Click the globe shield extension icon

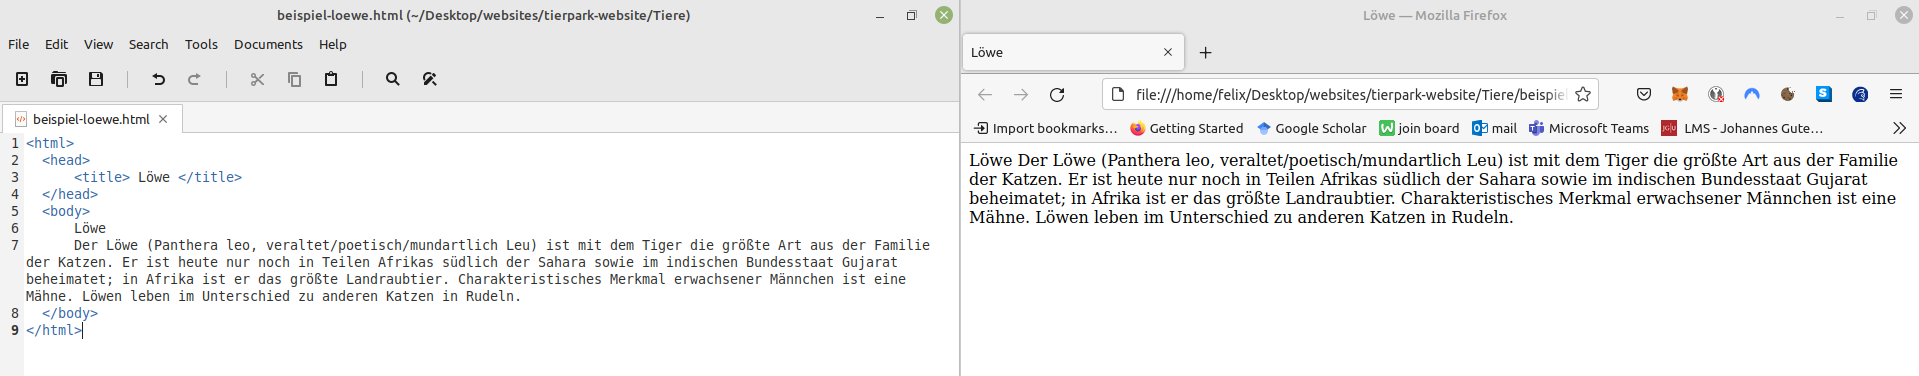coord(1716,94)
